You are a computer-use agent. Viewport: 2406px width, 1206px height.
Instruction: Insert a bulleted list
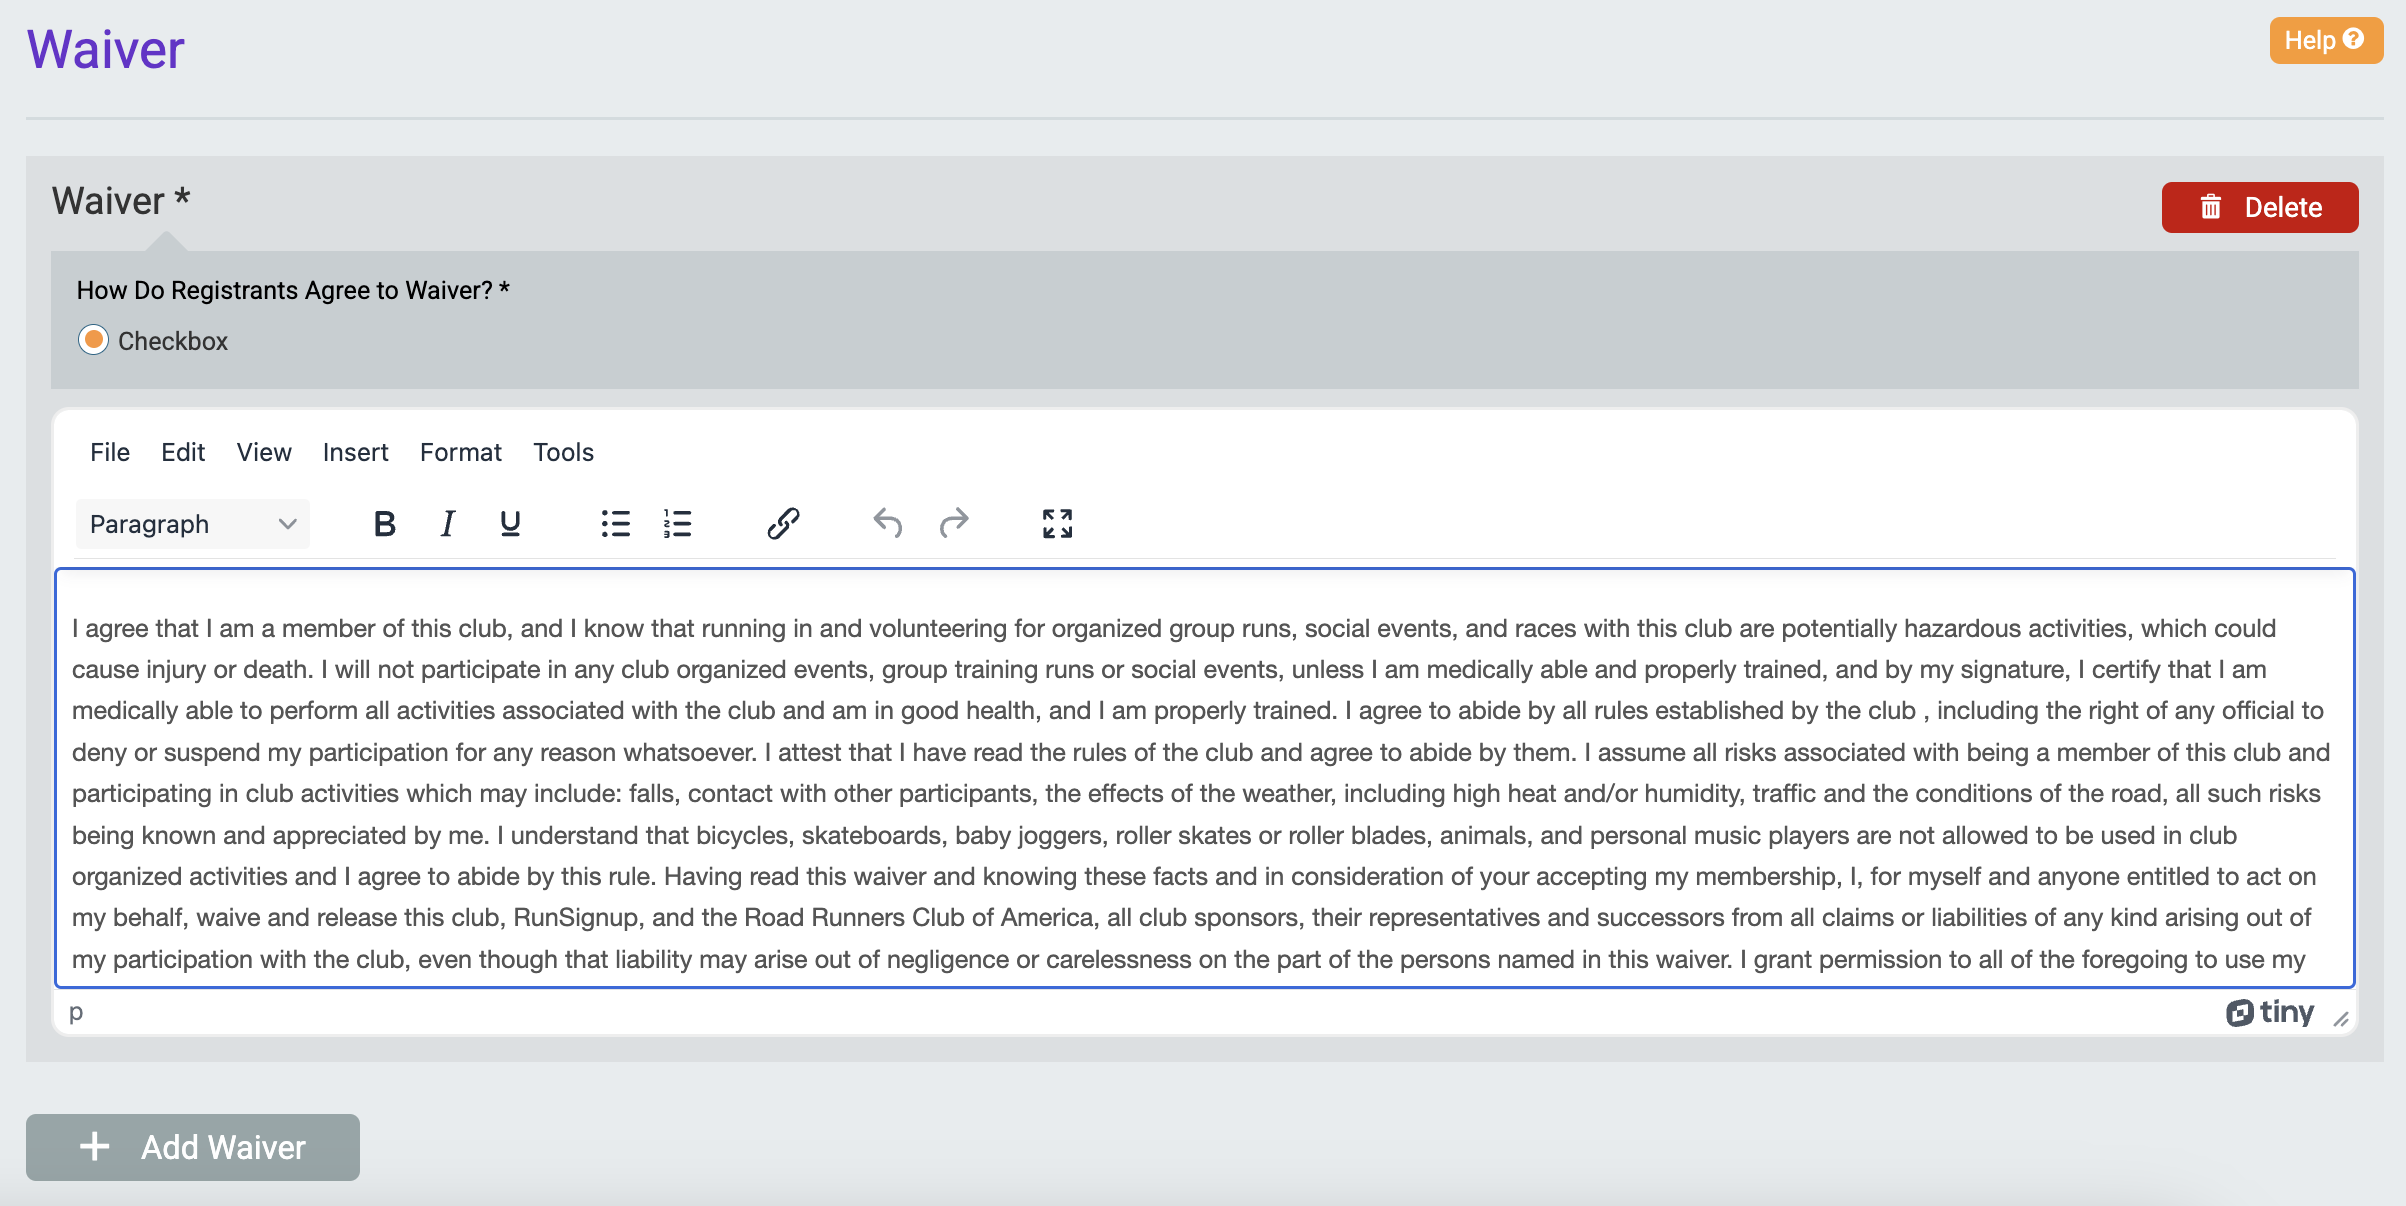[x=615, y=523]
